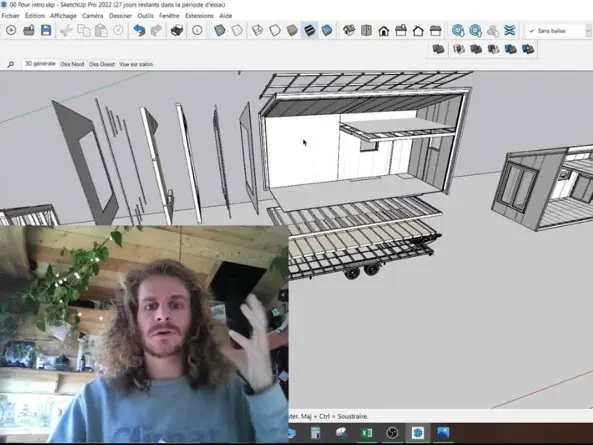Click Split solid tool
The height and width of the screenshot is (445, 593).
pos(528,49)
